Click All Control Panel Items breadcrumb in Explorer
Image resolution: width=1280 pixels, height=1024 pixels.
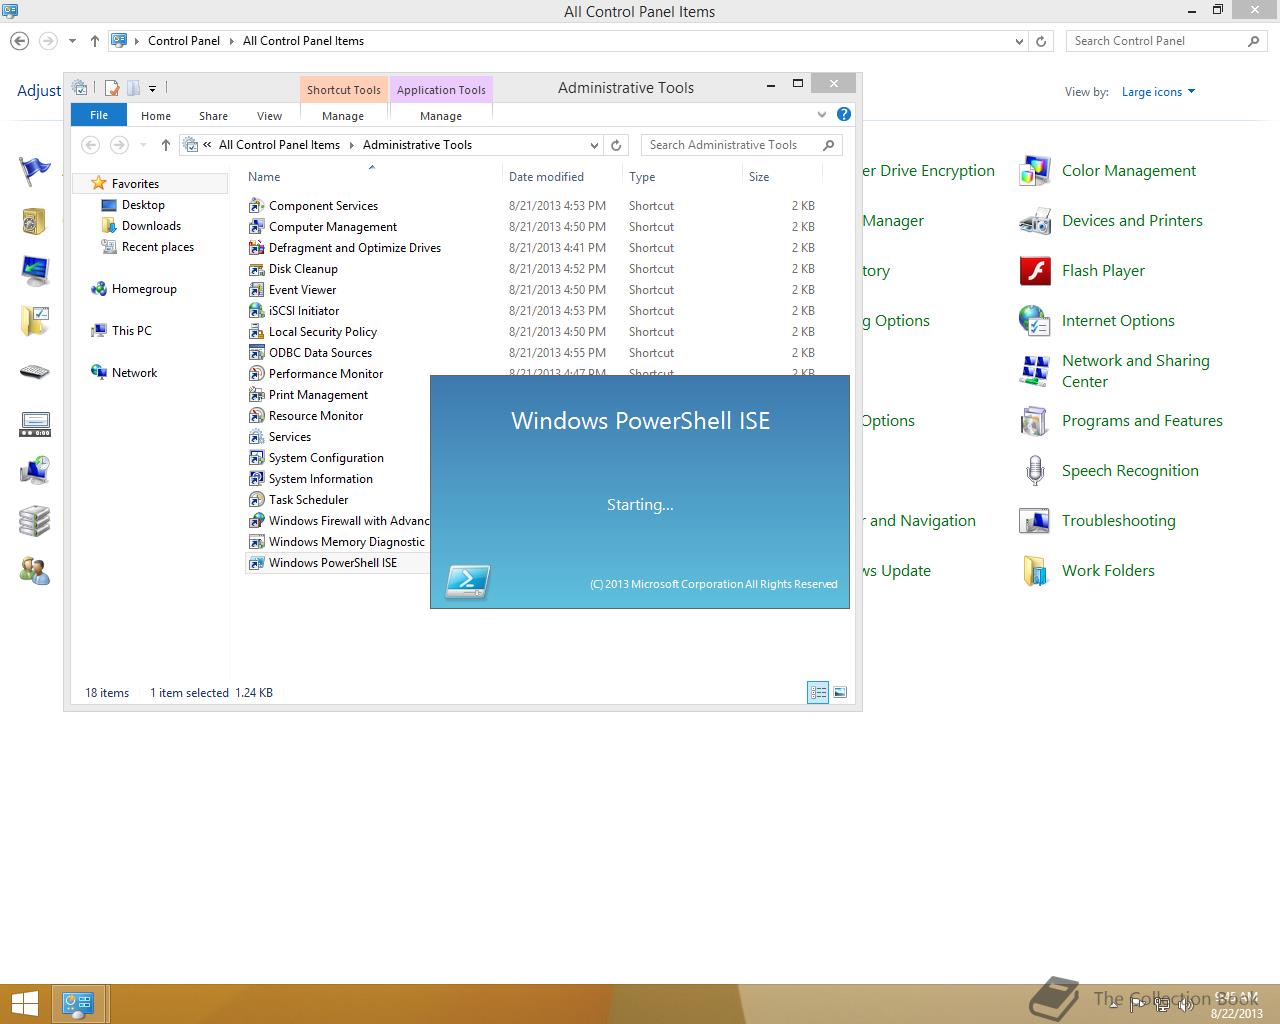tap(279, 145)
